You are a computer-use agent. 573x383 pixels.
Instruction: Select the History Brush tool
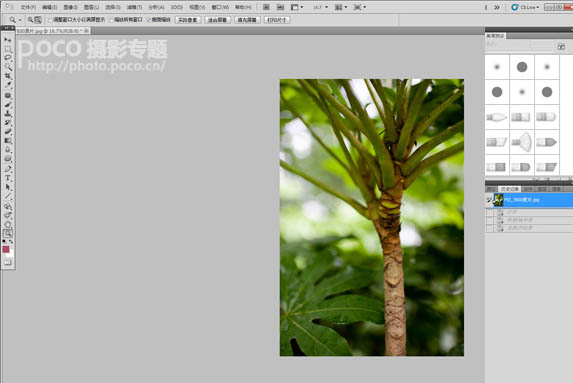coord(8,123)
